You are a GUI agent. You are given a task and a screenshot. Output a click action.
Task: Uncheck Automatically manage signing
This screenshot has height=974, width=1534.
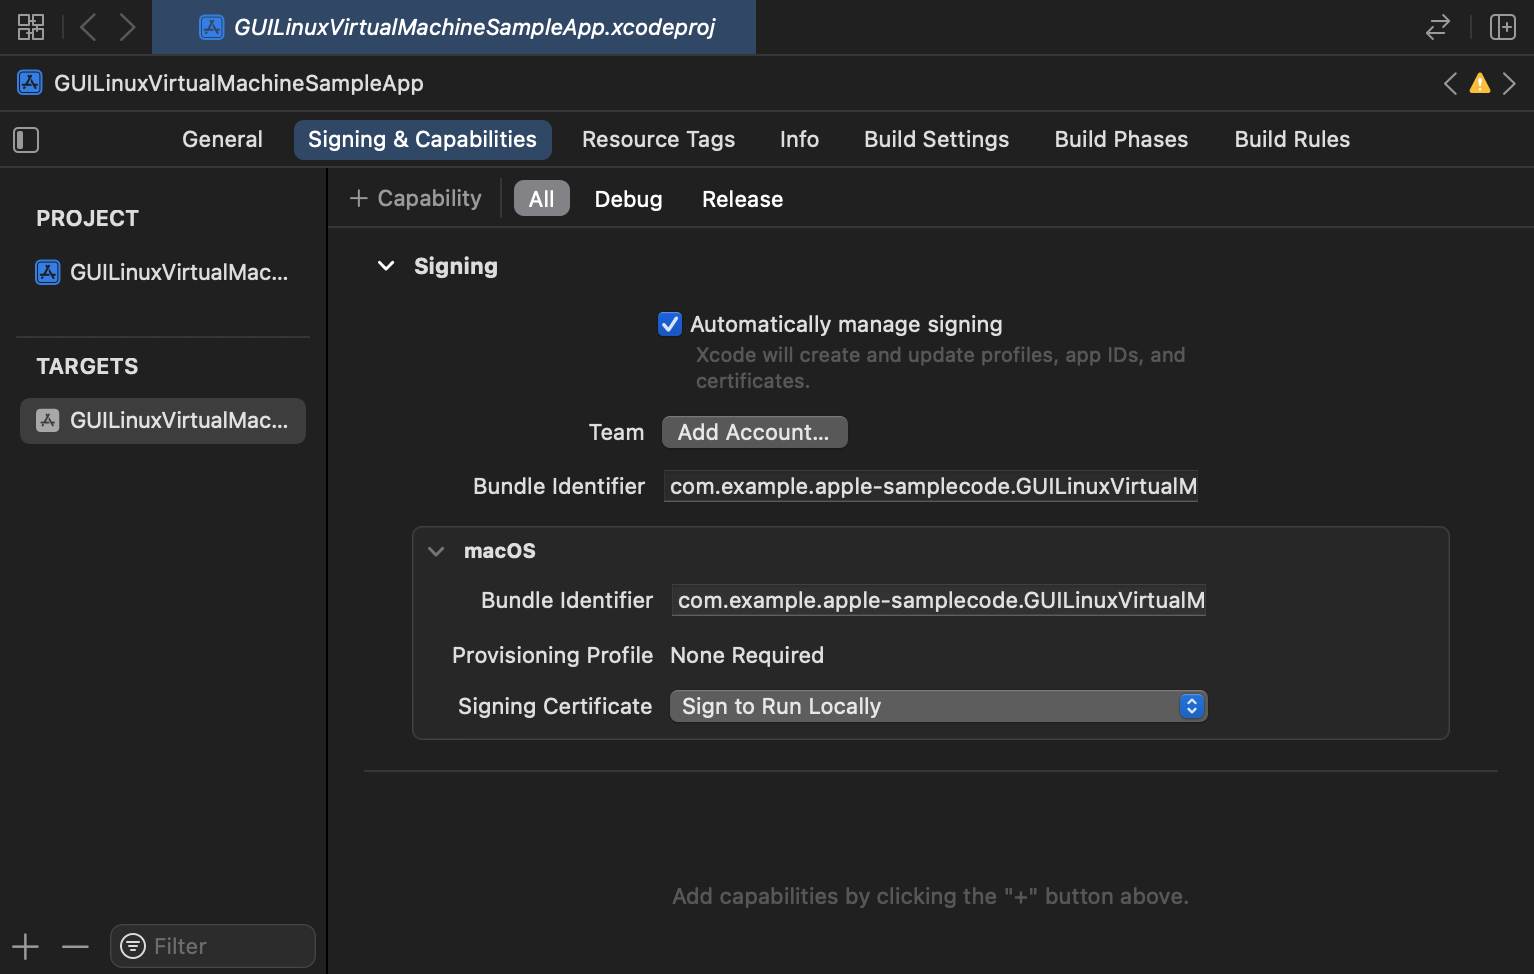click(670, 324)
